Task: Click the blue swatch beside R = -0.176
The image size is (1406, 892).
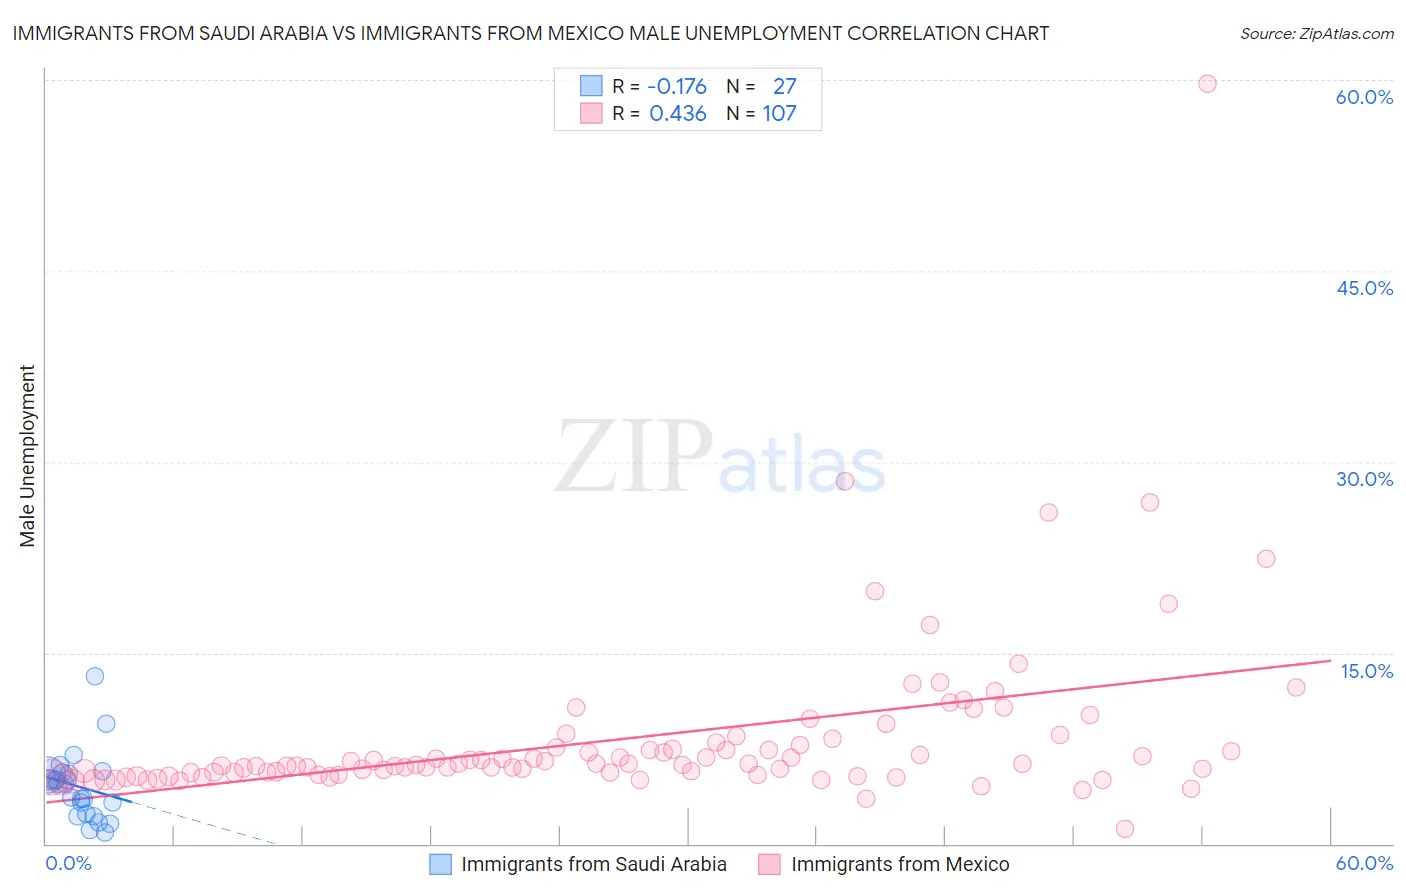Action: click(x=591, y=86)
